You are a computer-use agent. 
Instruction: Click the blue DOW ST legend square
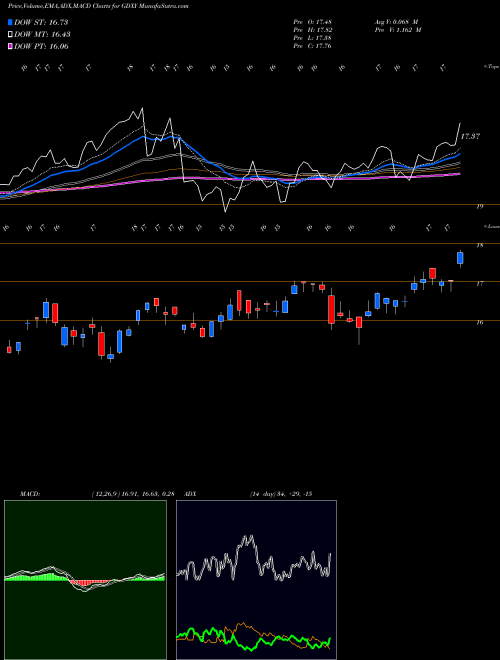coord(11,22)
